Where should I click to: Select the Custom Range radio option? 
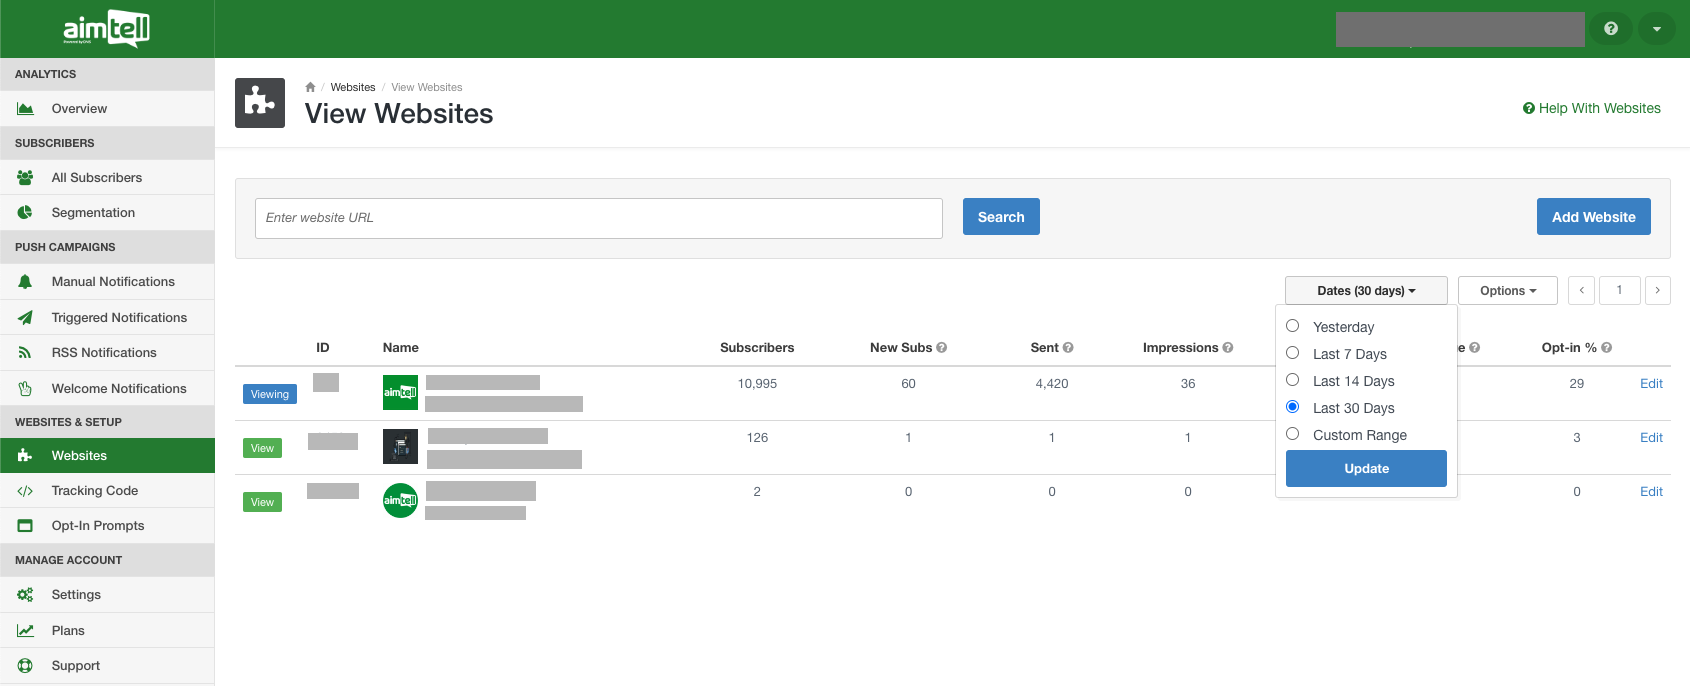1292,434
